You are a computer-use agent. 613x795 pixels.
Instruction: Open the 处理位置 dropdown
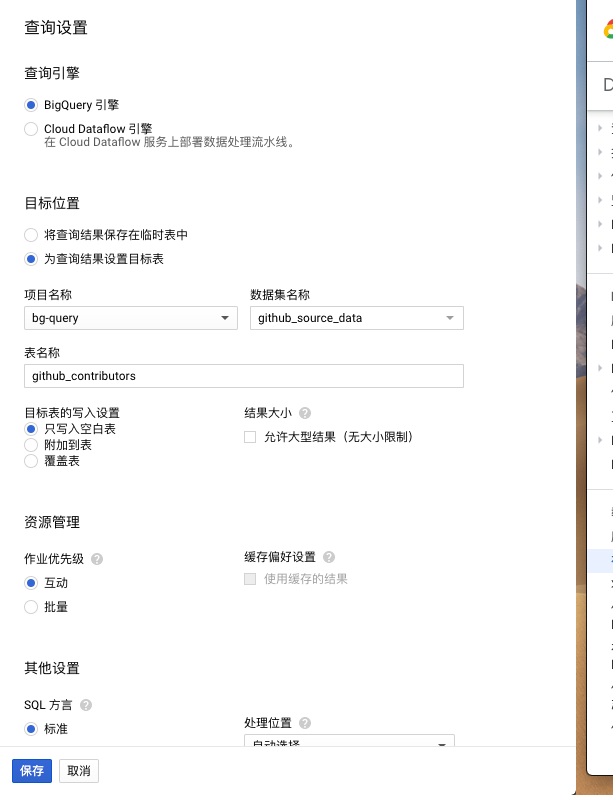click(x=349, y=740)
